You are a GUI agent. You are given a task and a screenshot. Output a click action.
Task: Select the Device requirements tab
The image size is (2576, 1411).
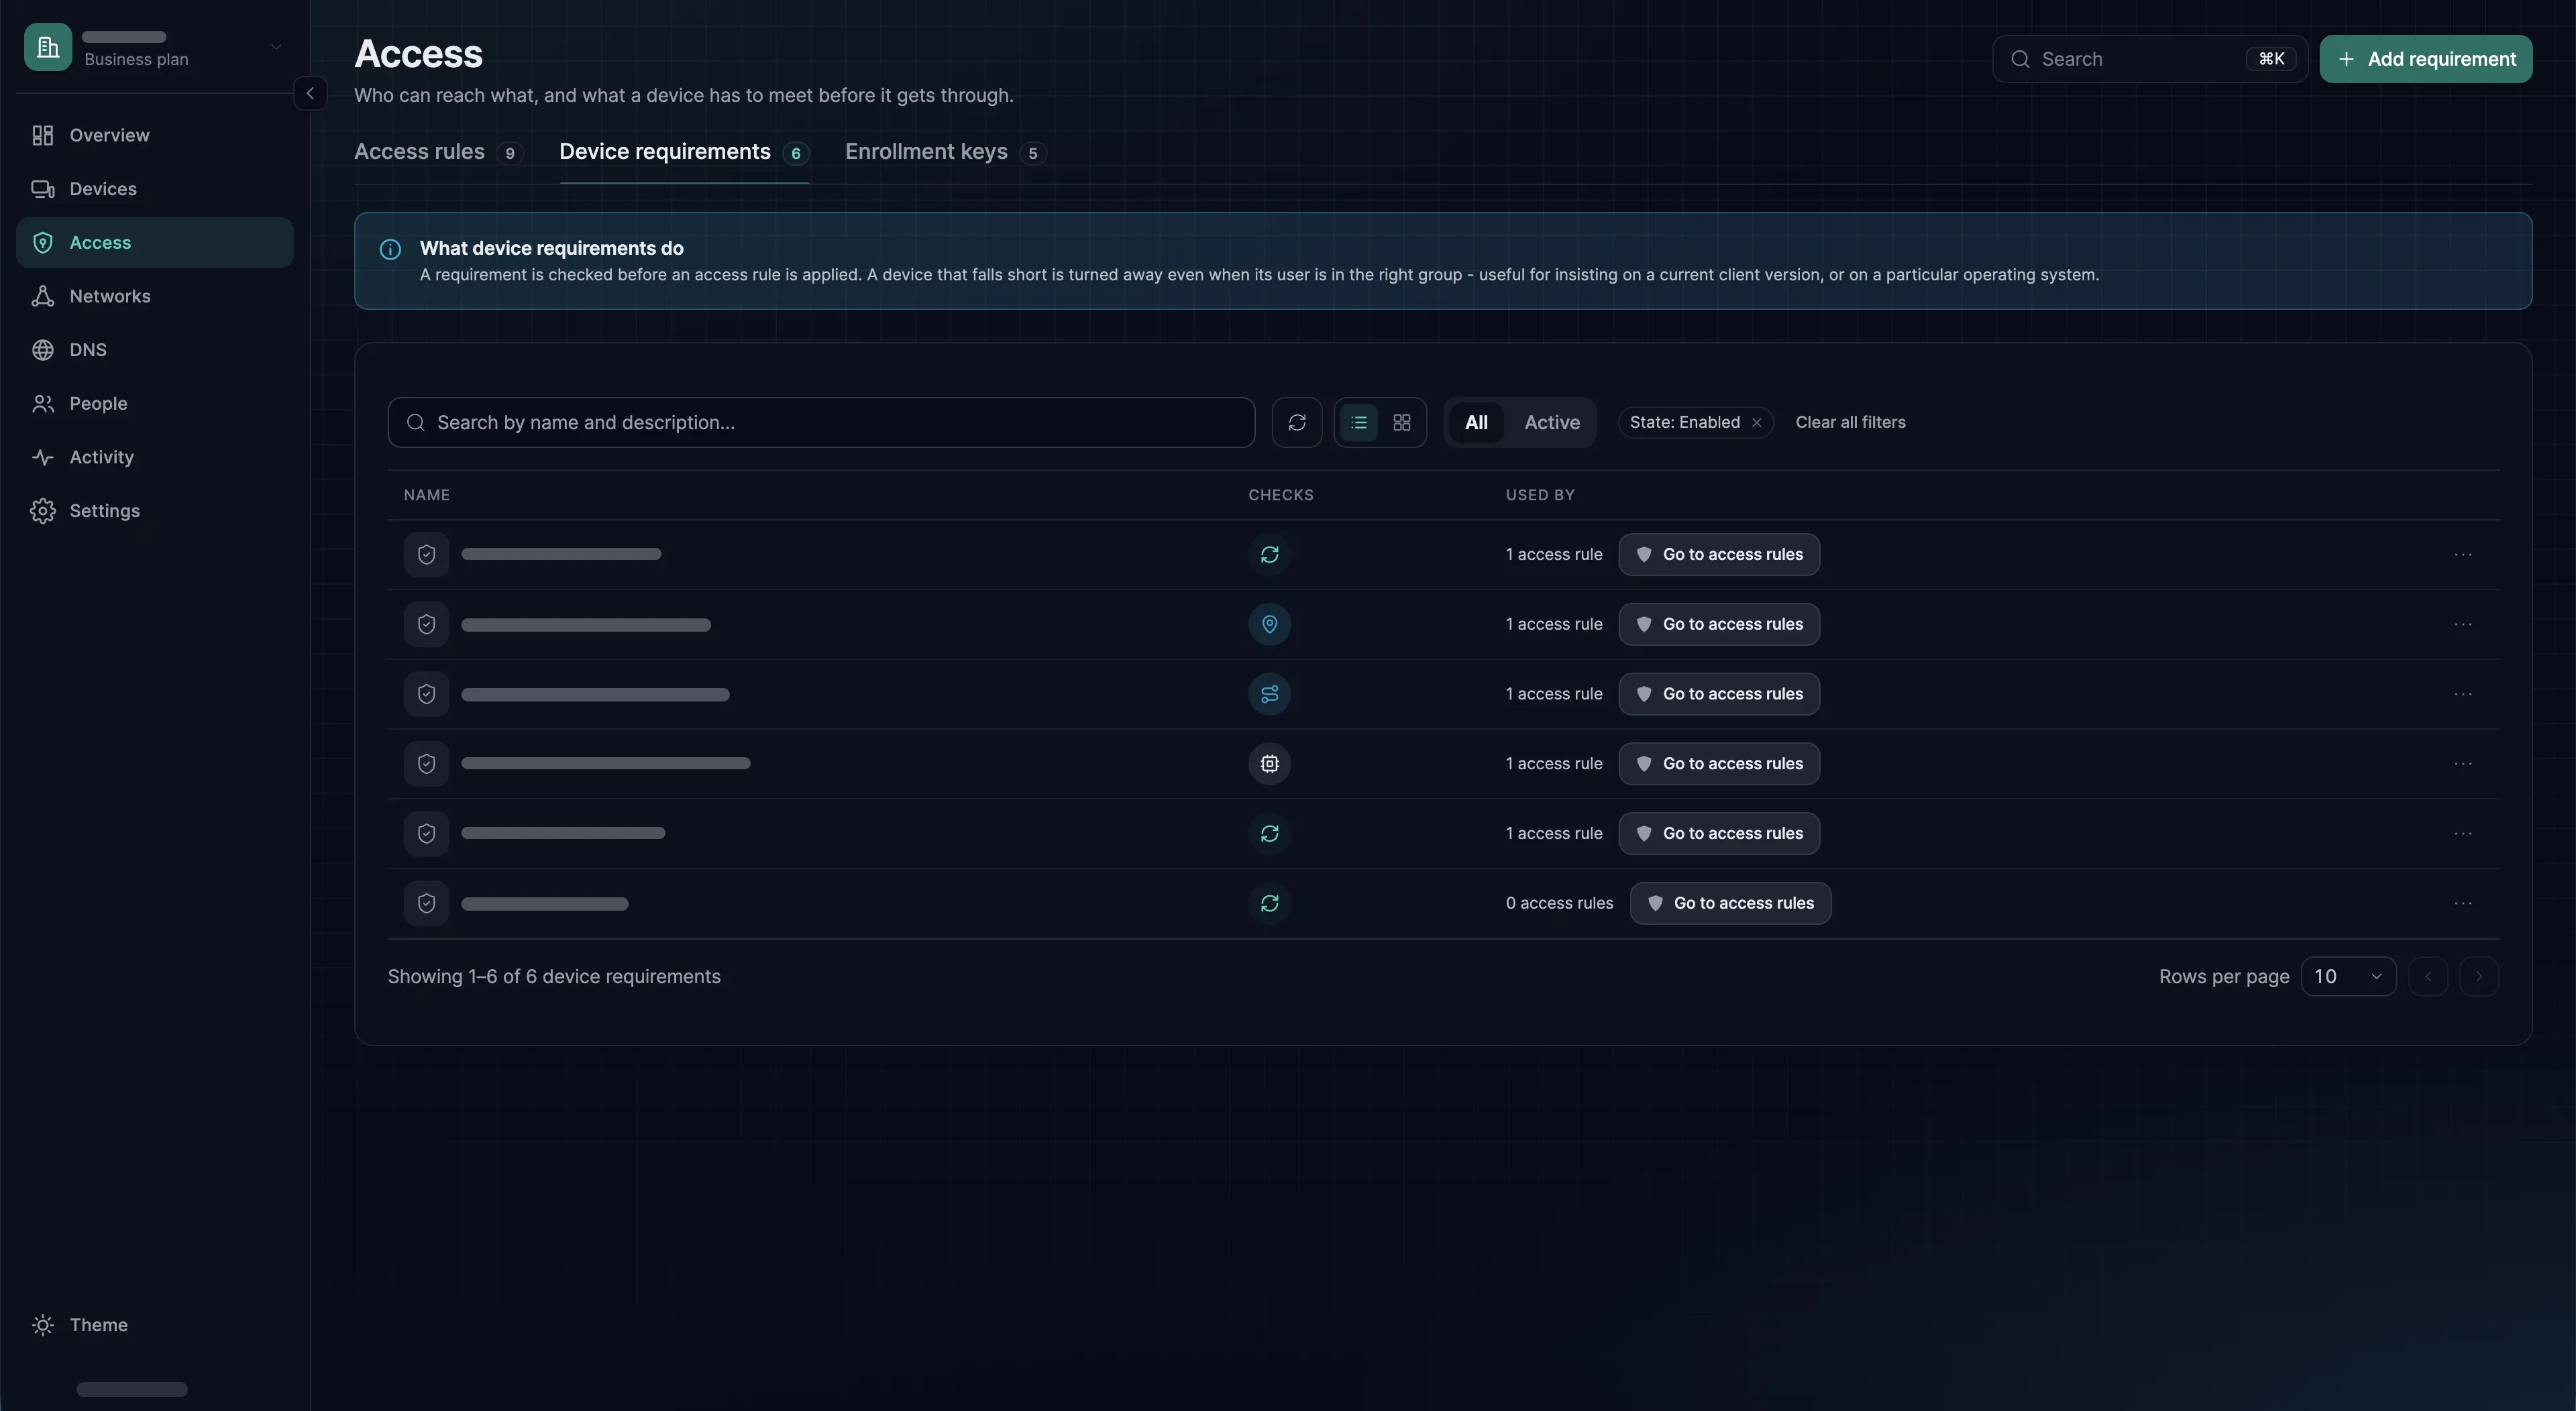click(684, 152)
